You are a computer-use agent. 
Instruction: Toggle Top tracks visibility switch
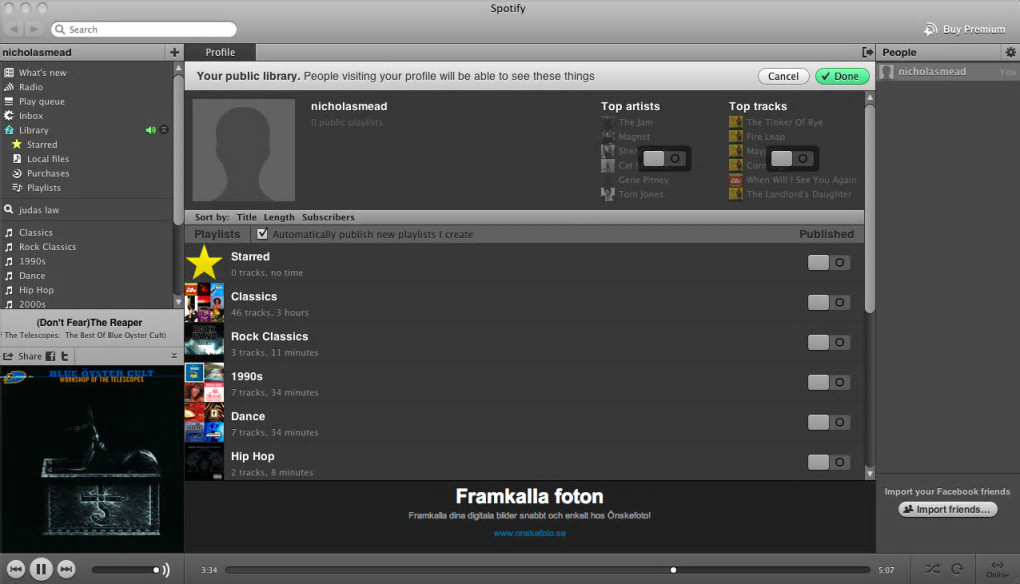pos(792,158)
